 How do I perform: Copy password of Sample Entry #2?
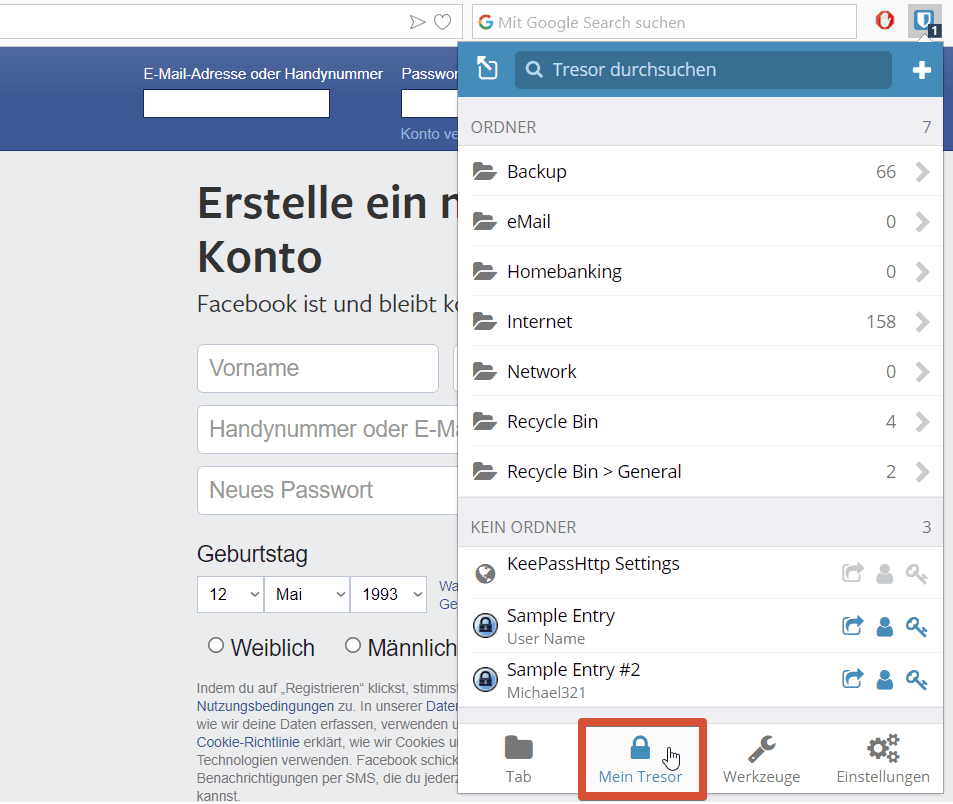click(x=916, y=679)
